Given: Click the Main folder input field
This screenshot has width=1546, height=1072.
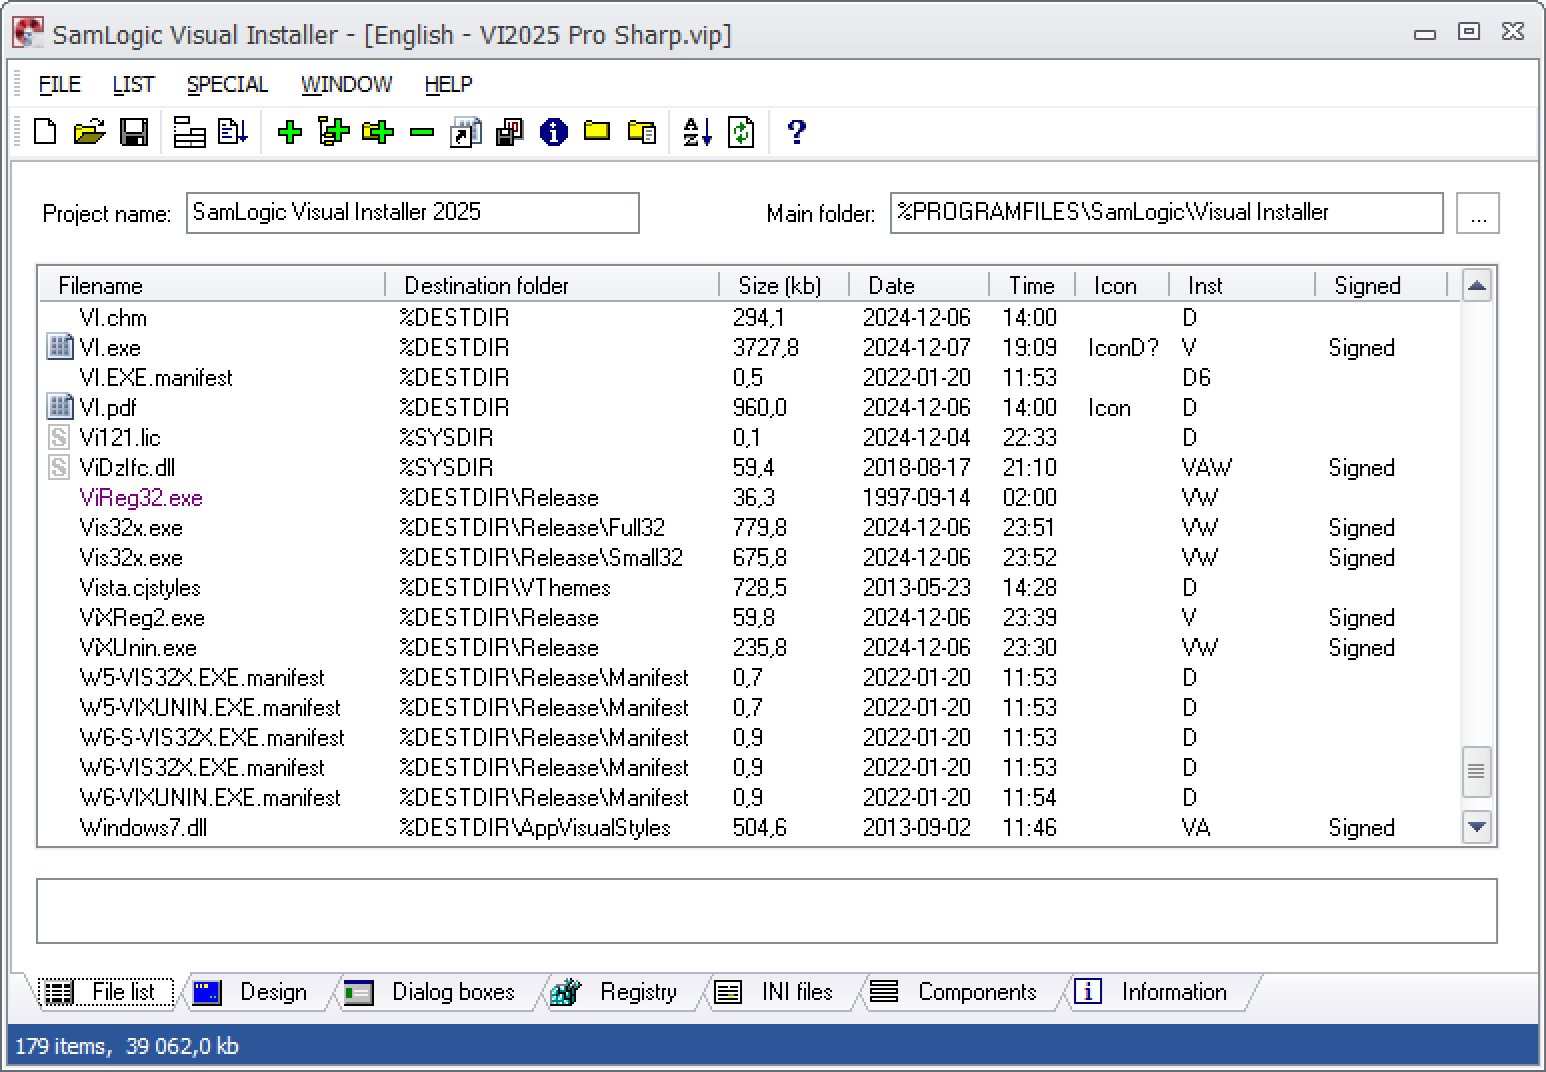Looking at the screenshot, I should pyautogui.click(x=1167, y=213).
